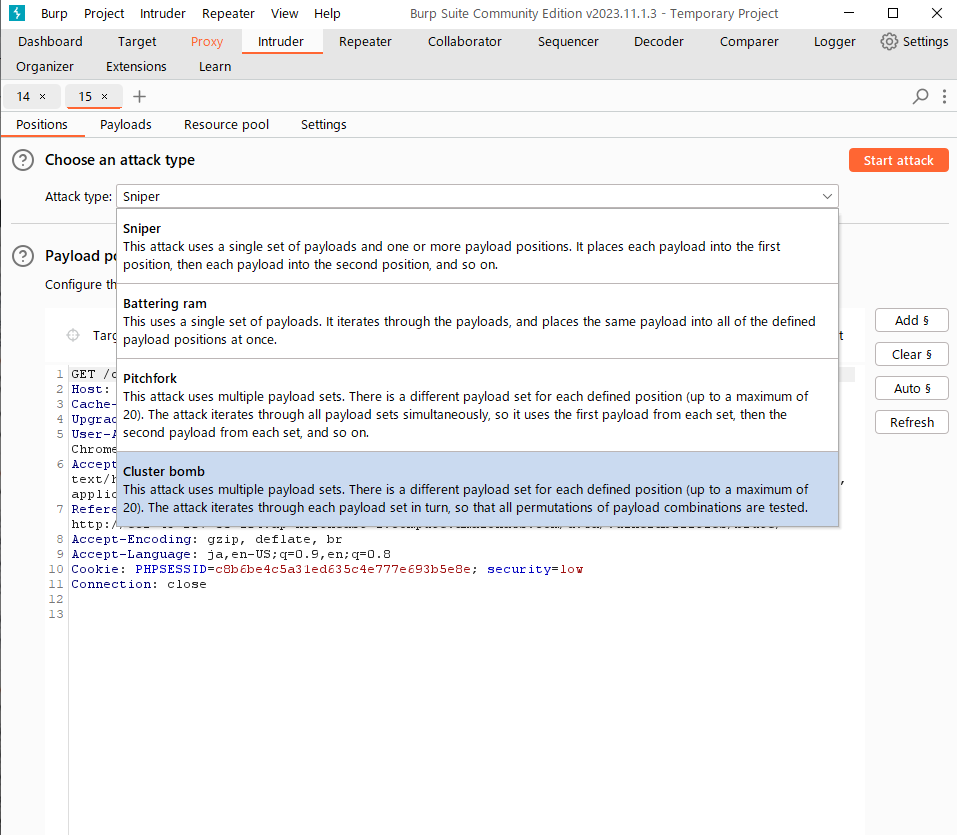Close Intruder tab 15
The height and width of the screenshot is (835, 957).
(x=104, y=96)
